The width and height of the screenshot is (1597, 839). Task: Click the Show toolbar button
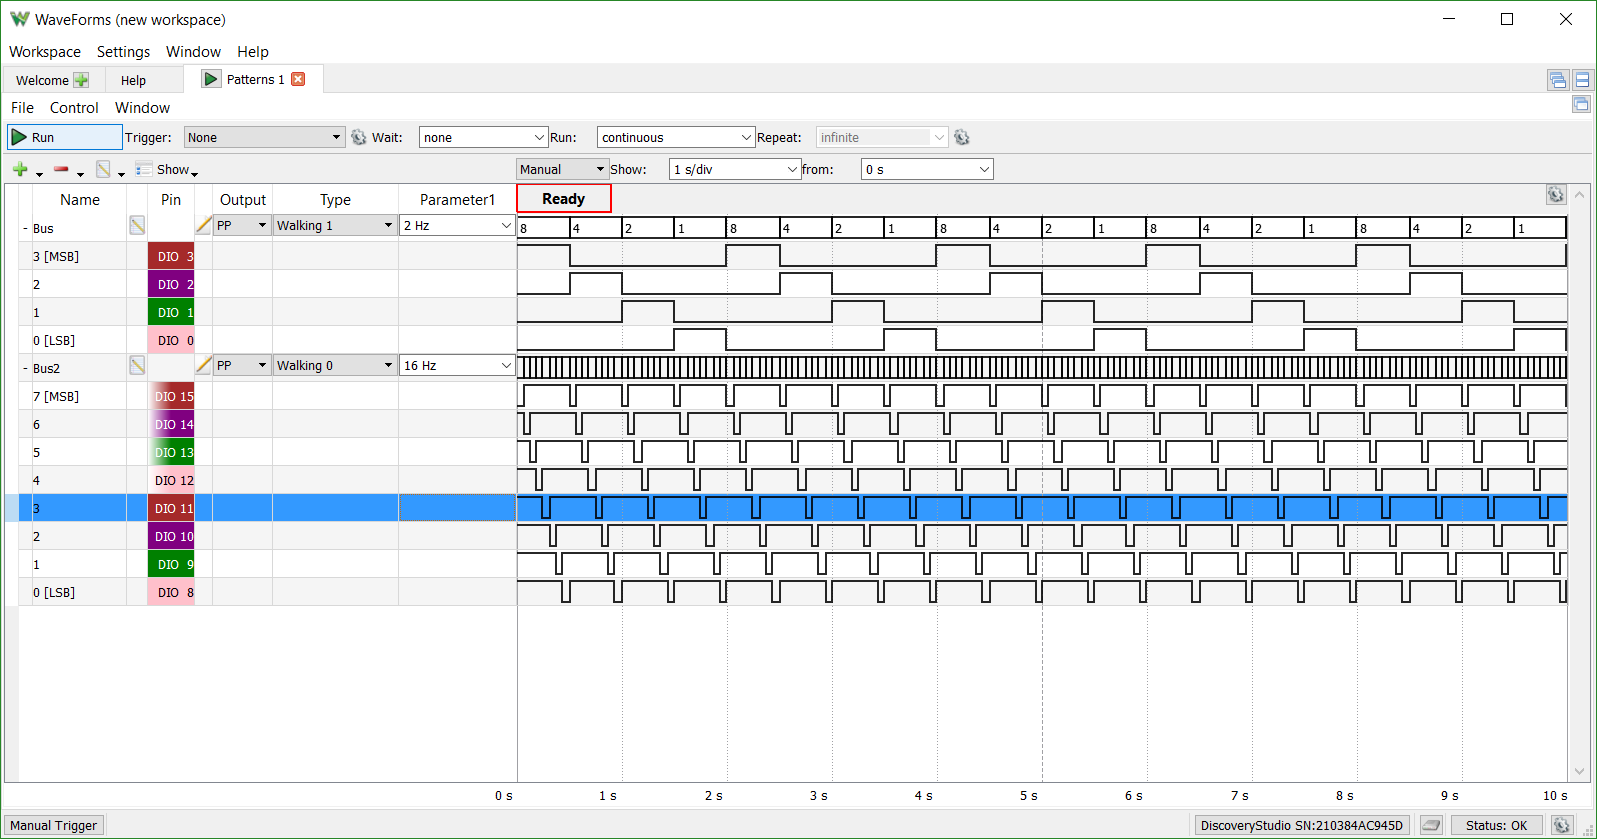point(166,170)
